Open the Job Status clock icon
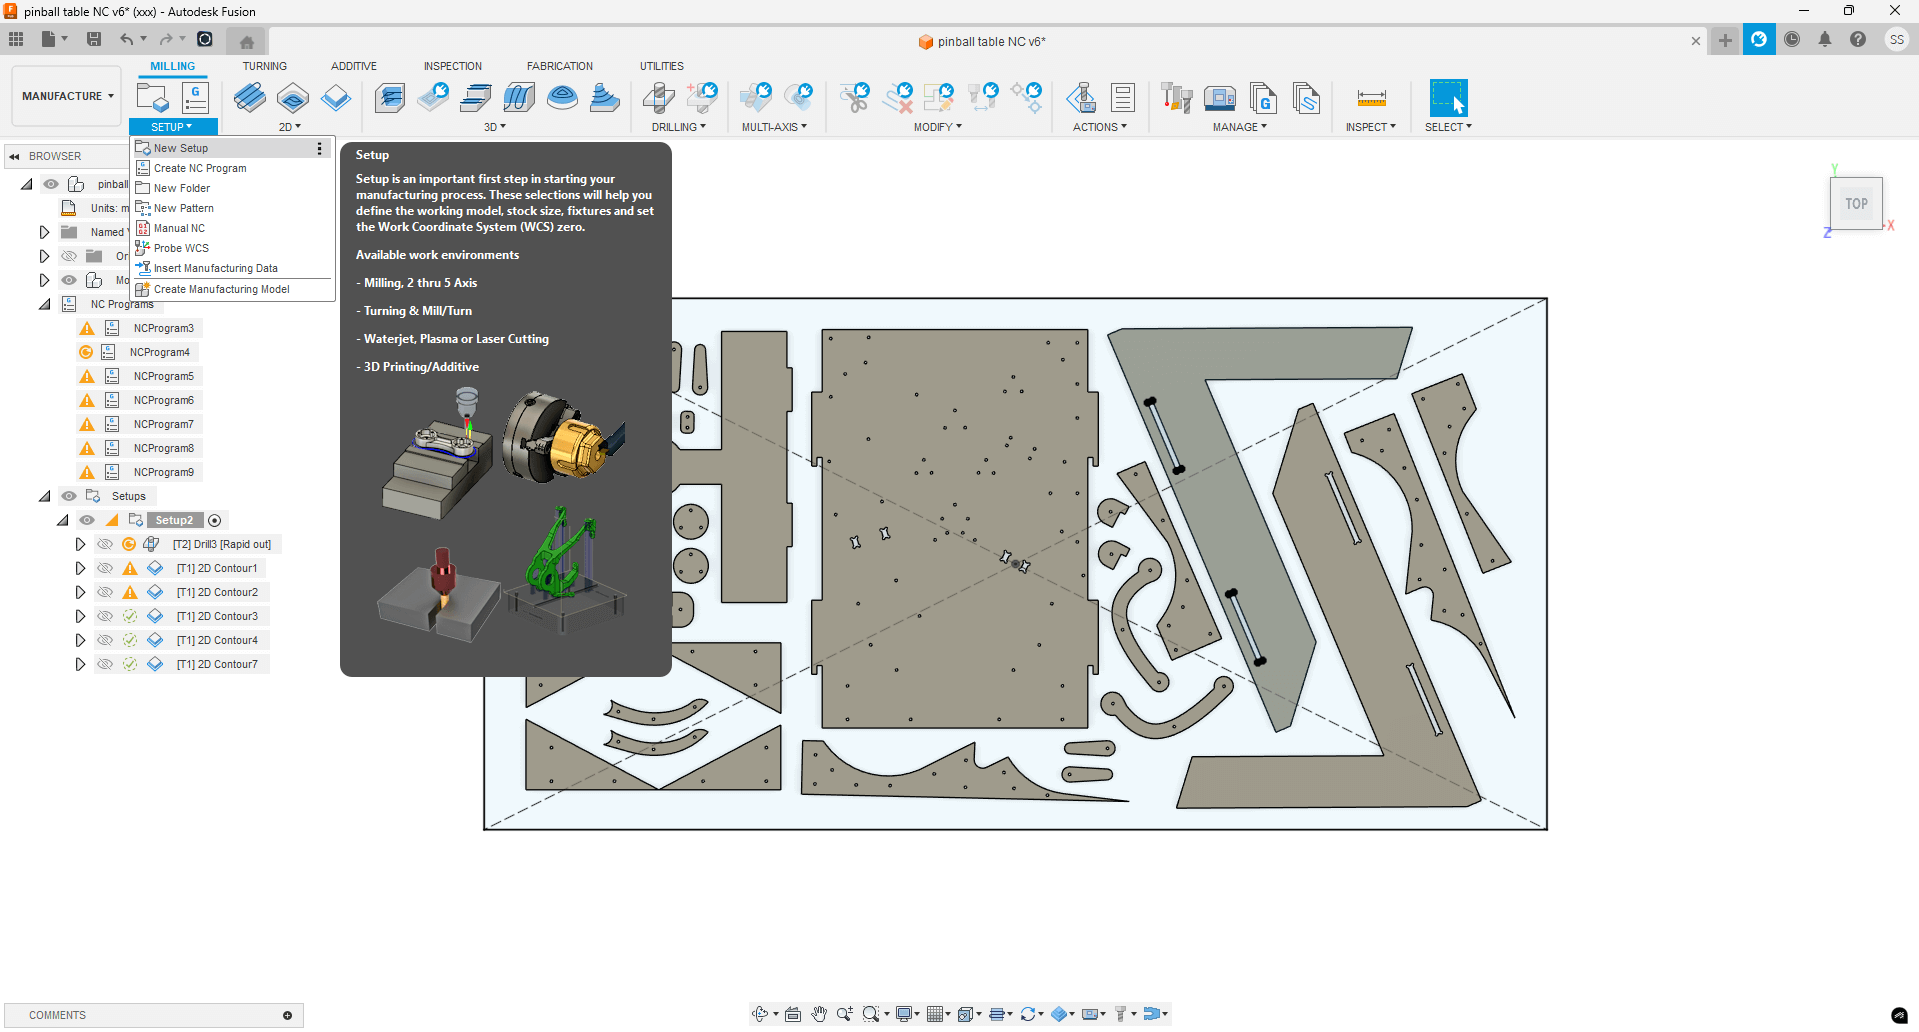Viewport: 1919px width, 1032px height. point(1792,40)
